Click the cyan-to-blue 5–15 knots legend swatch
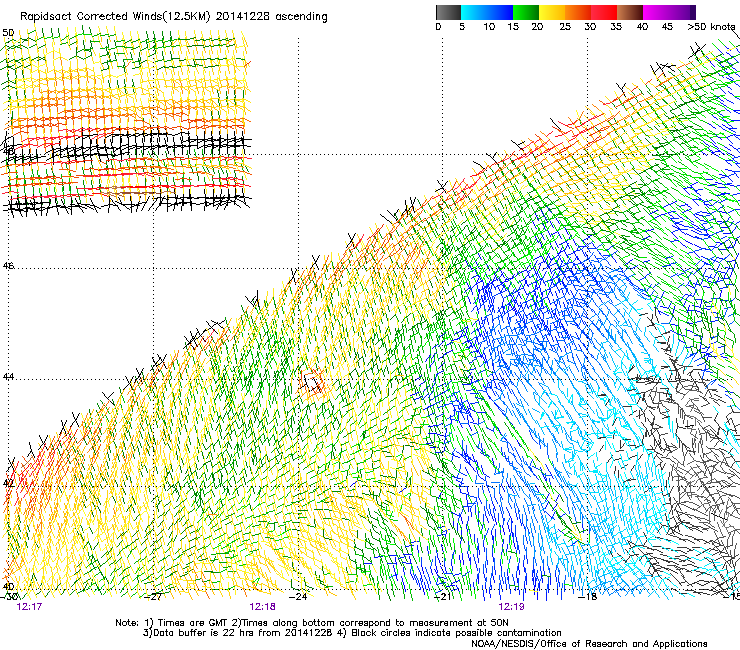 (x=487, y=12)
